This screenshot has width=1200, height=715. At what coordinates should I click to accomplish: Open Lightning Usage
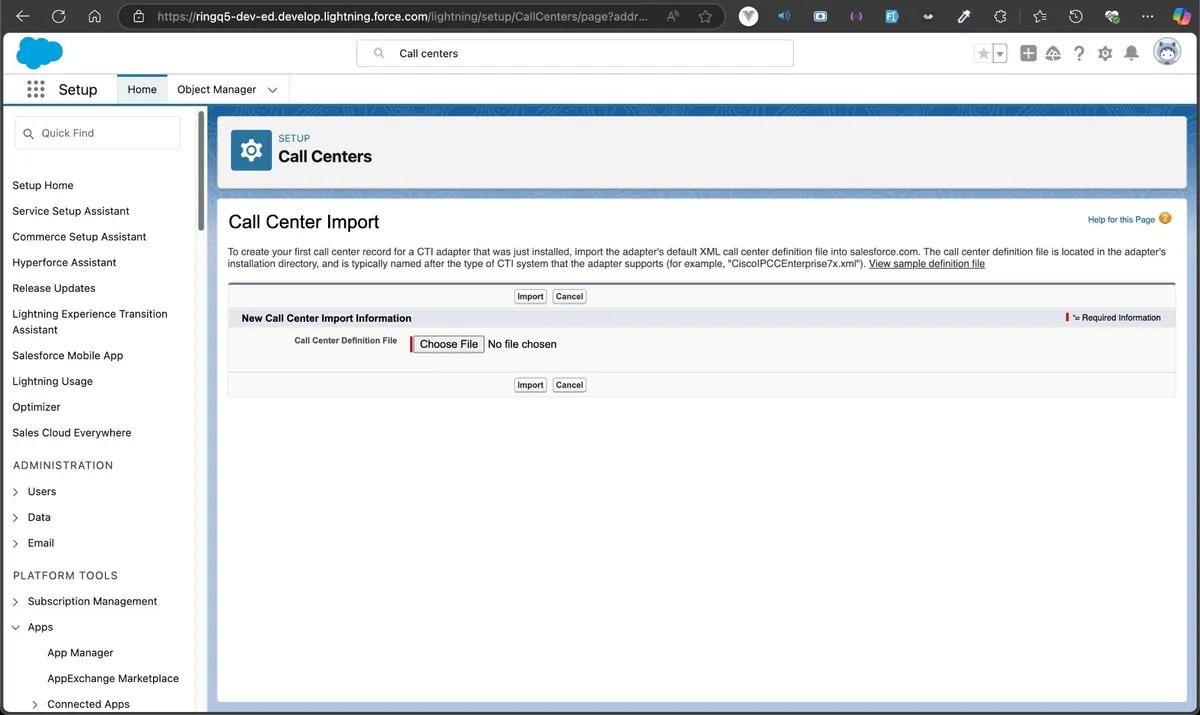(x=52, y=382)
